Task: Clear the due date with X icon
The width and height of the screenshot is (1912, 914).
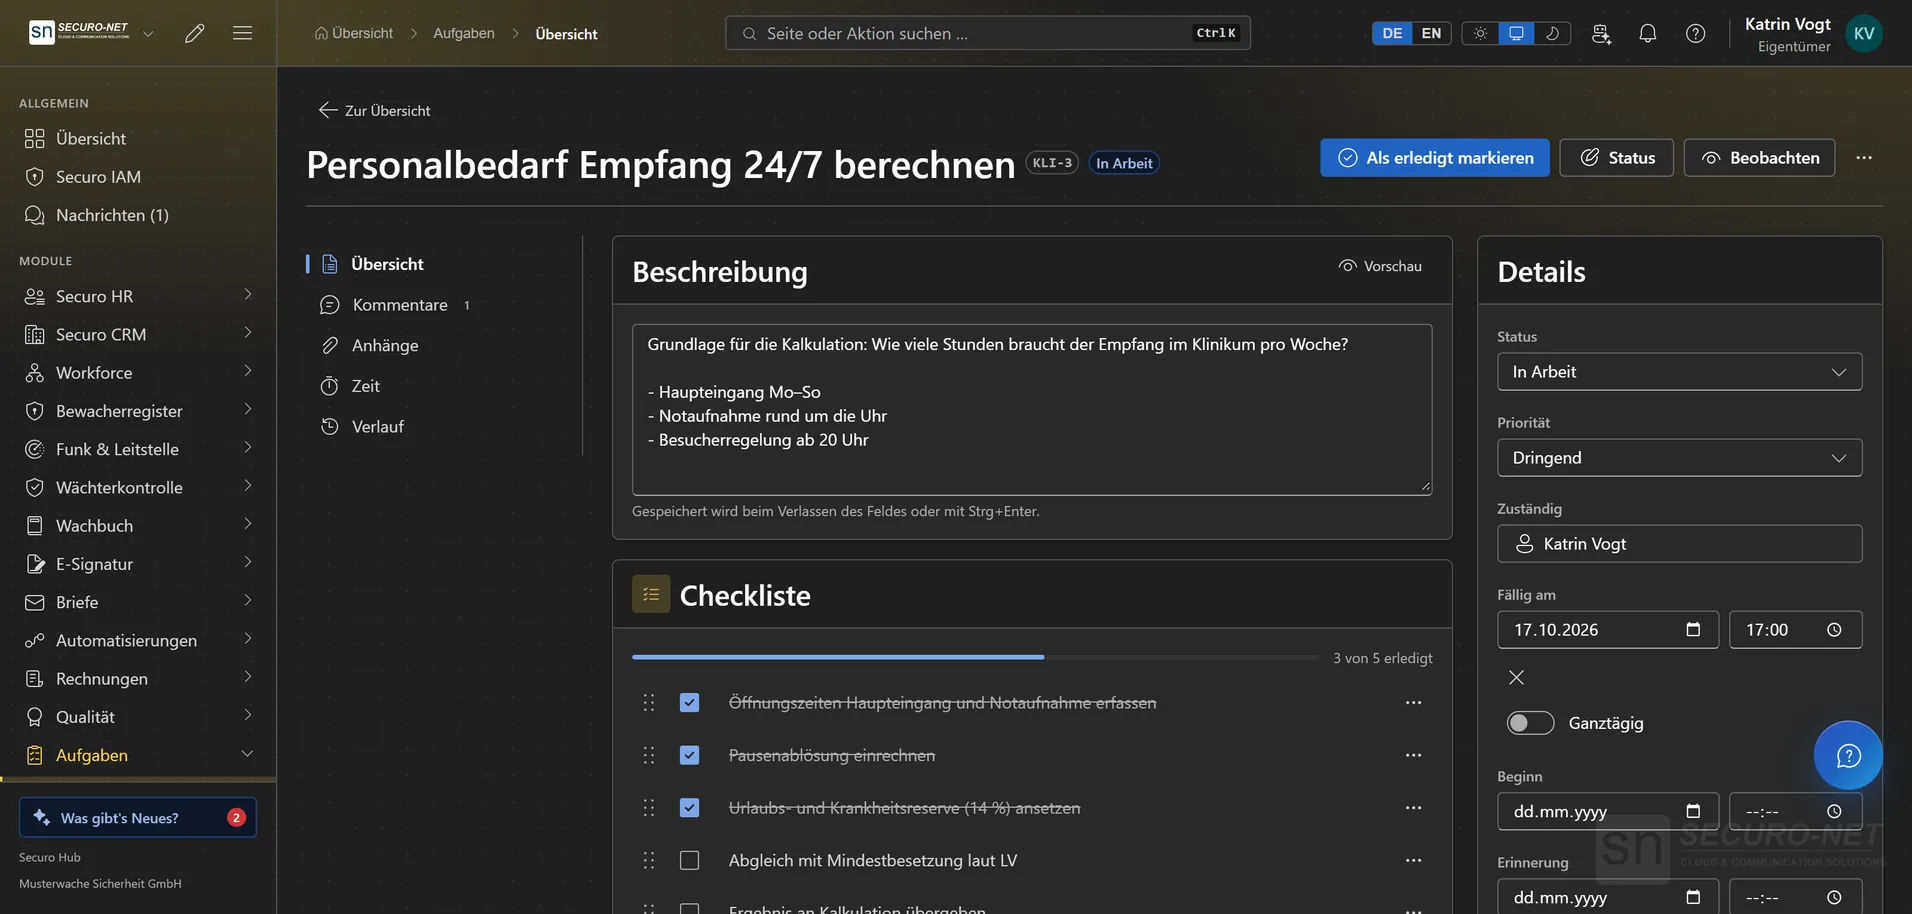Action: point(1516,677)
